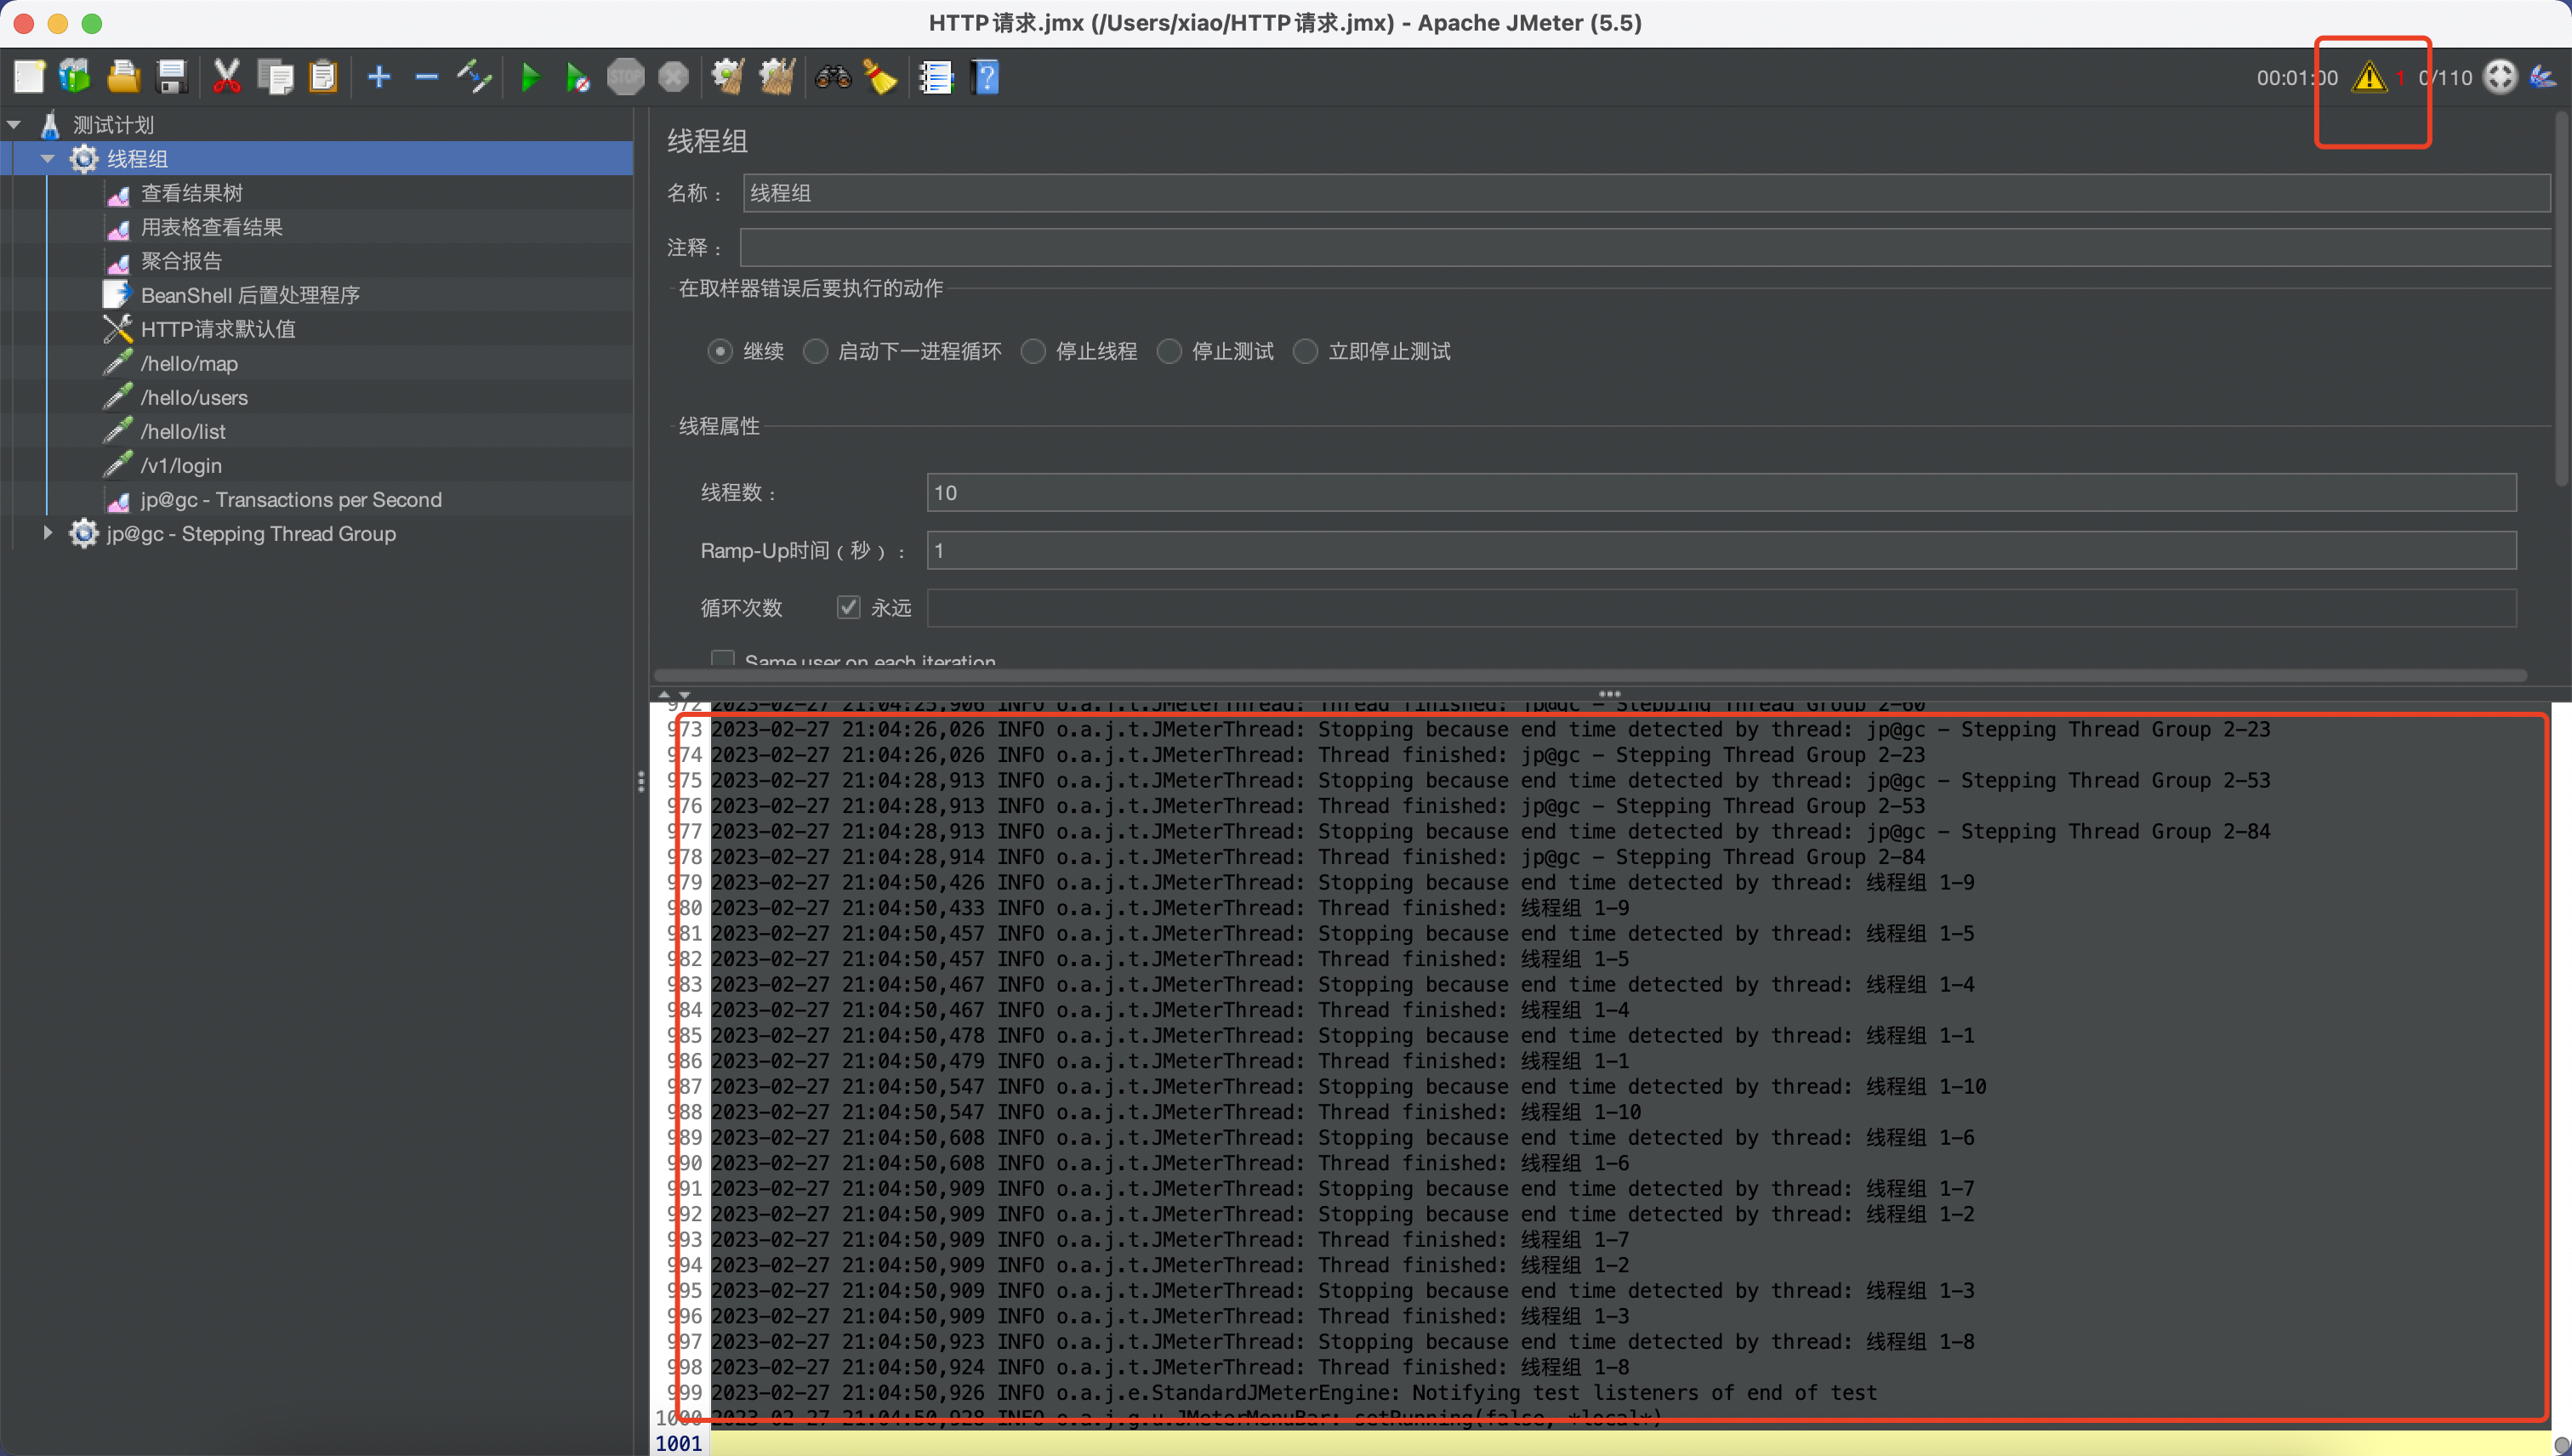Click the Cut scissors toolbar icon
The width and height of the screenshot is (2572, 1456).
pyautogui.click(x=226, y=77)
